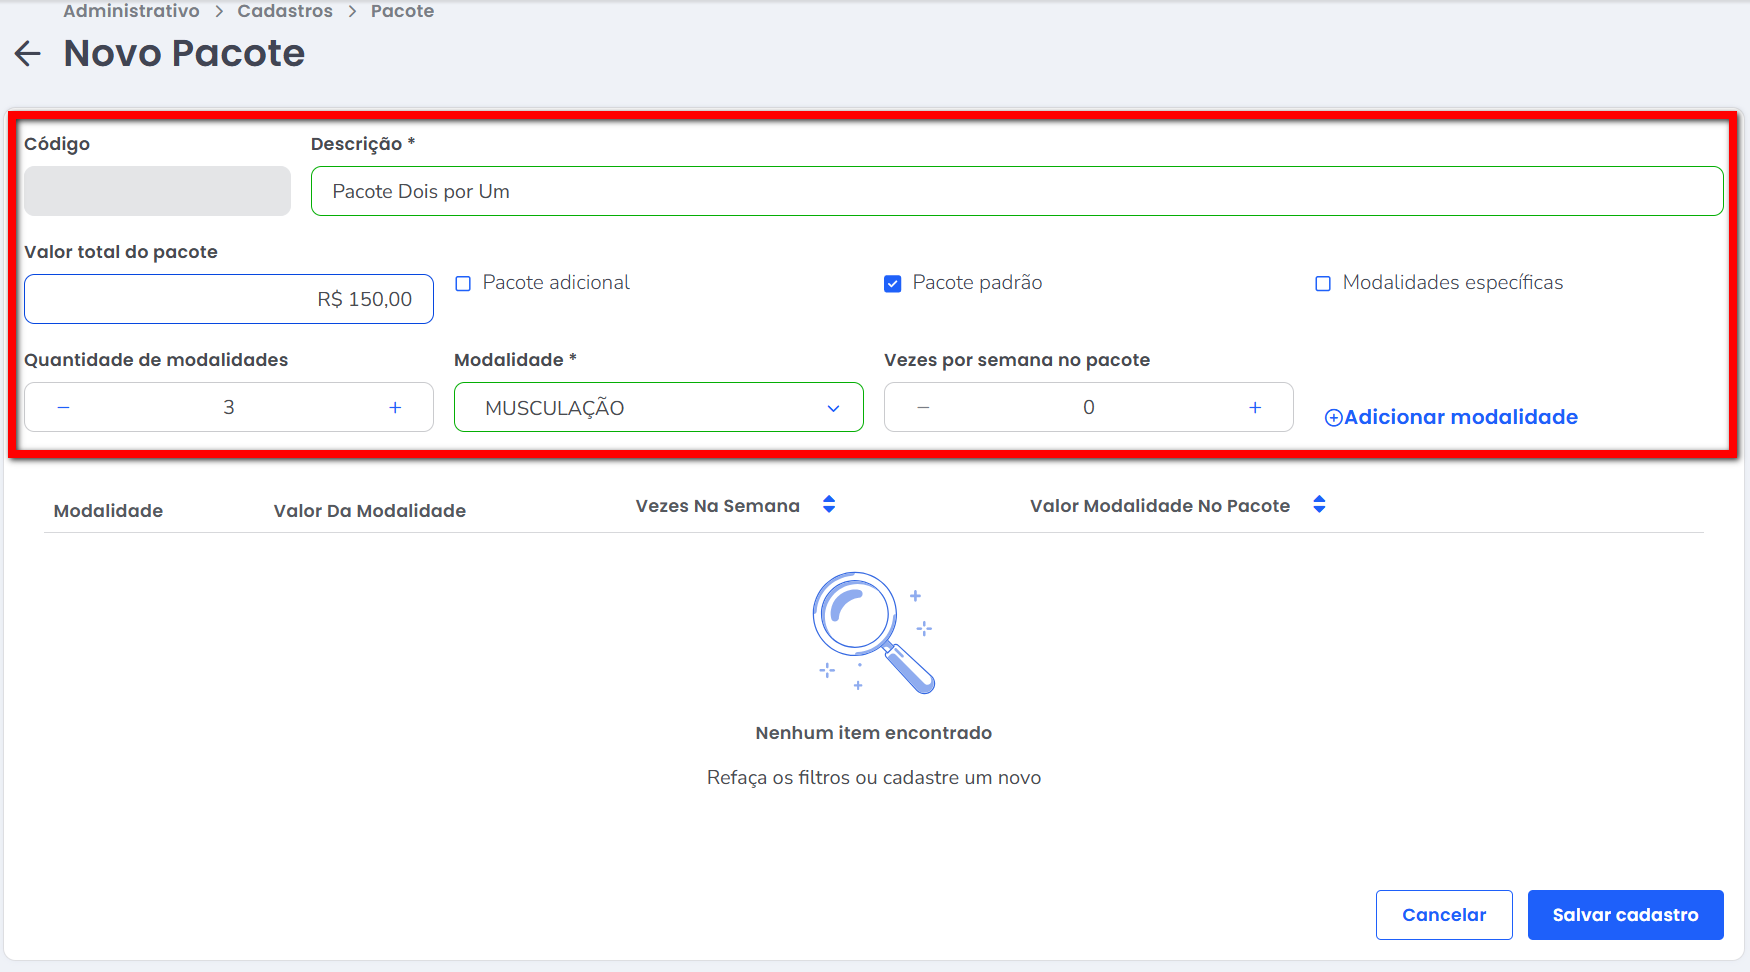
Task: Click the Valor total do pacote field
Action: click(x=229, y=299)
